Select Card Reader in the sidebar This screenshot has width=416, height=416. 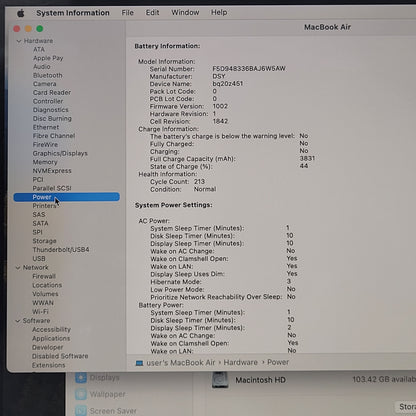pos(52,93)
